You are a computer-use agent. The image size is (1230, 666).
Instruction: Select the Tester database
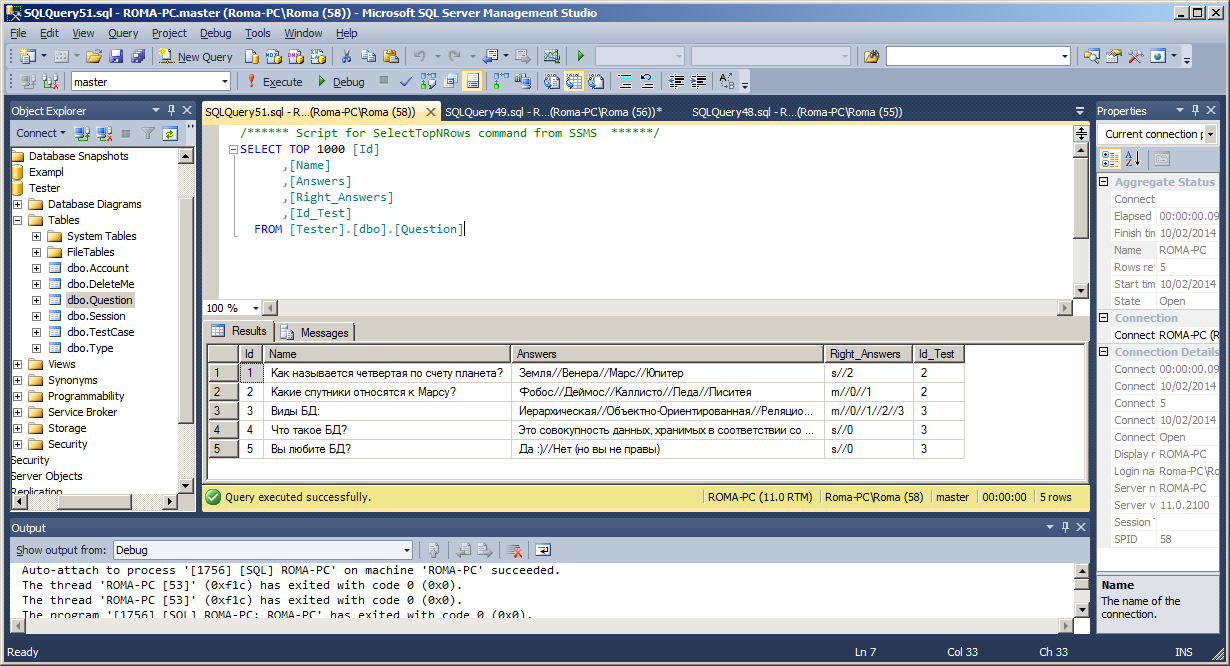pos(44,188)
